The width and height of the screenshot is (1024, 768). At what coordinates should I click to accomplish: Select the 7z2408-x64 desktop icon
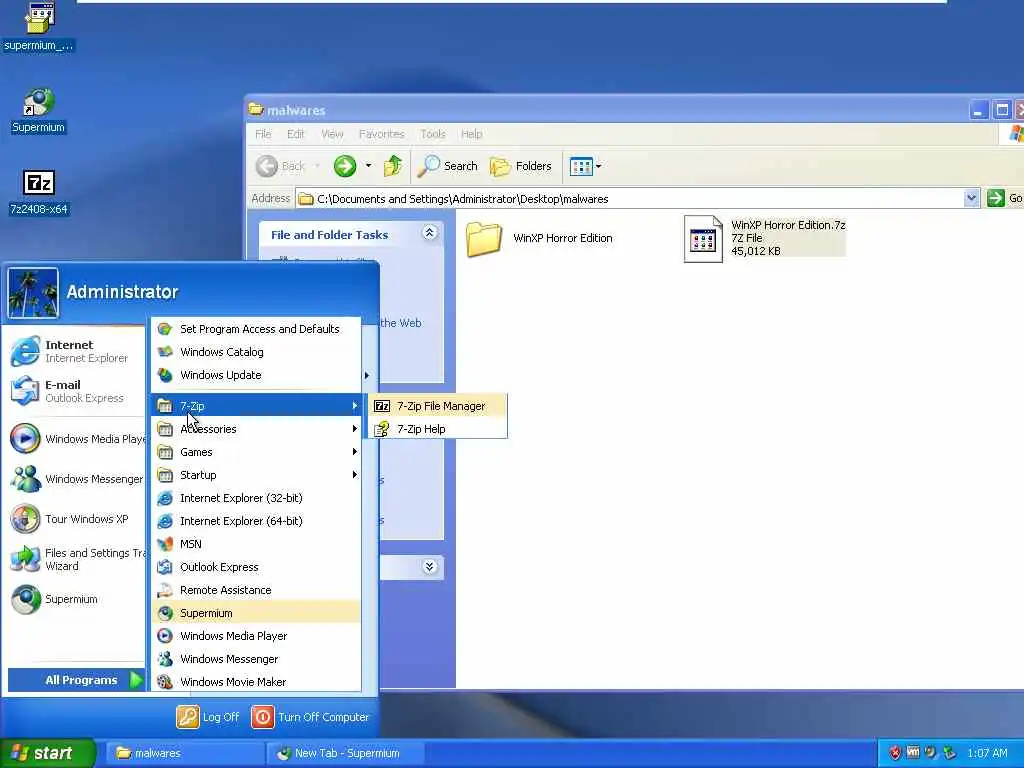click(39, 192)
